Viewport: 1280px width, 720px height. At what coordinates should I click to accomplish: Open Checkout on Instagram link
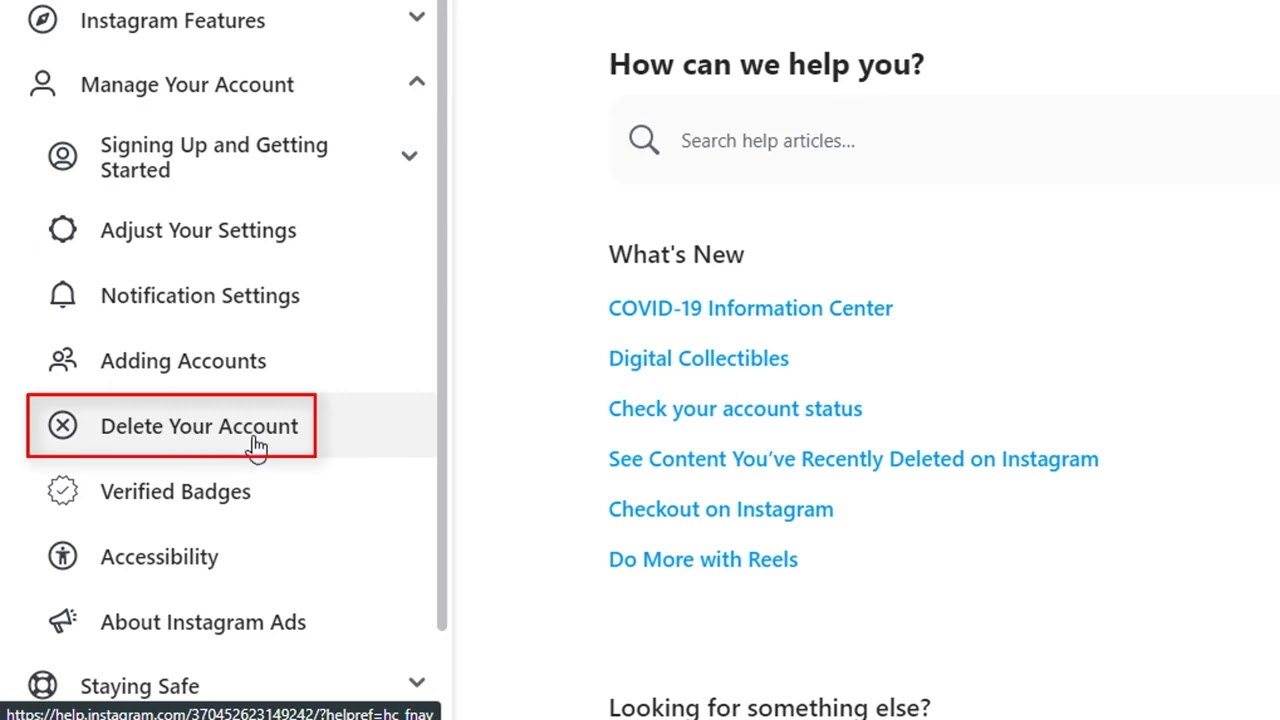[x=720, y=509]
